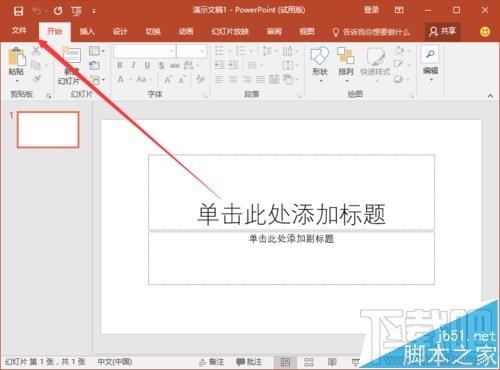Open the font size combo box
The width and height of the screenshot is (500, 370).
tap(191, 51)
